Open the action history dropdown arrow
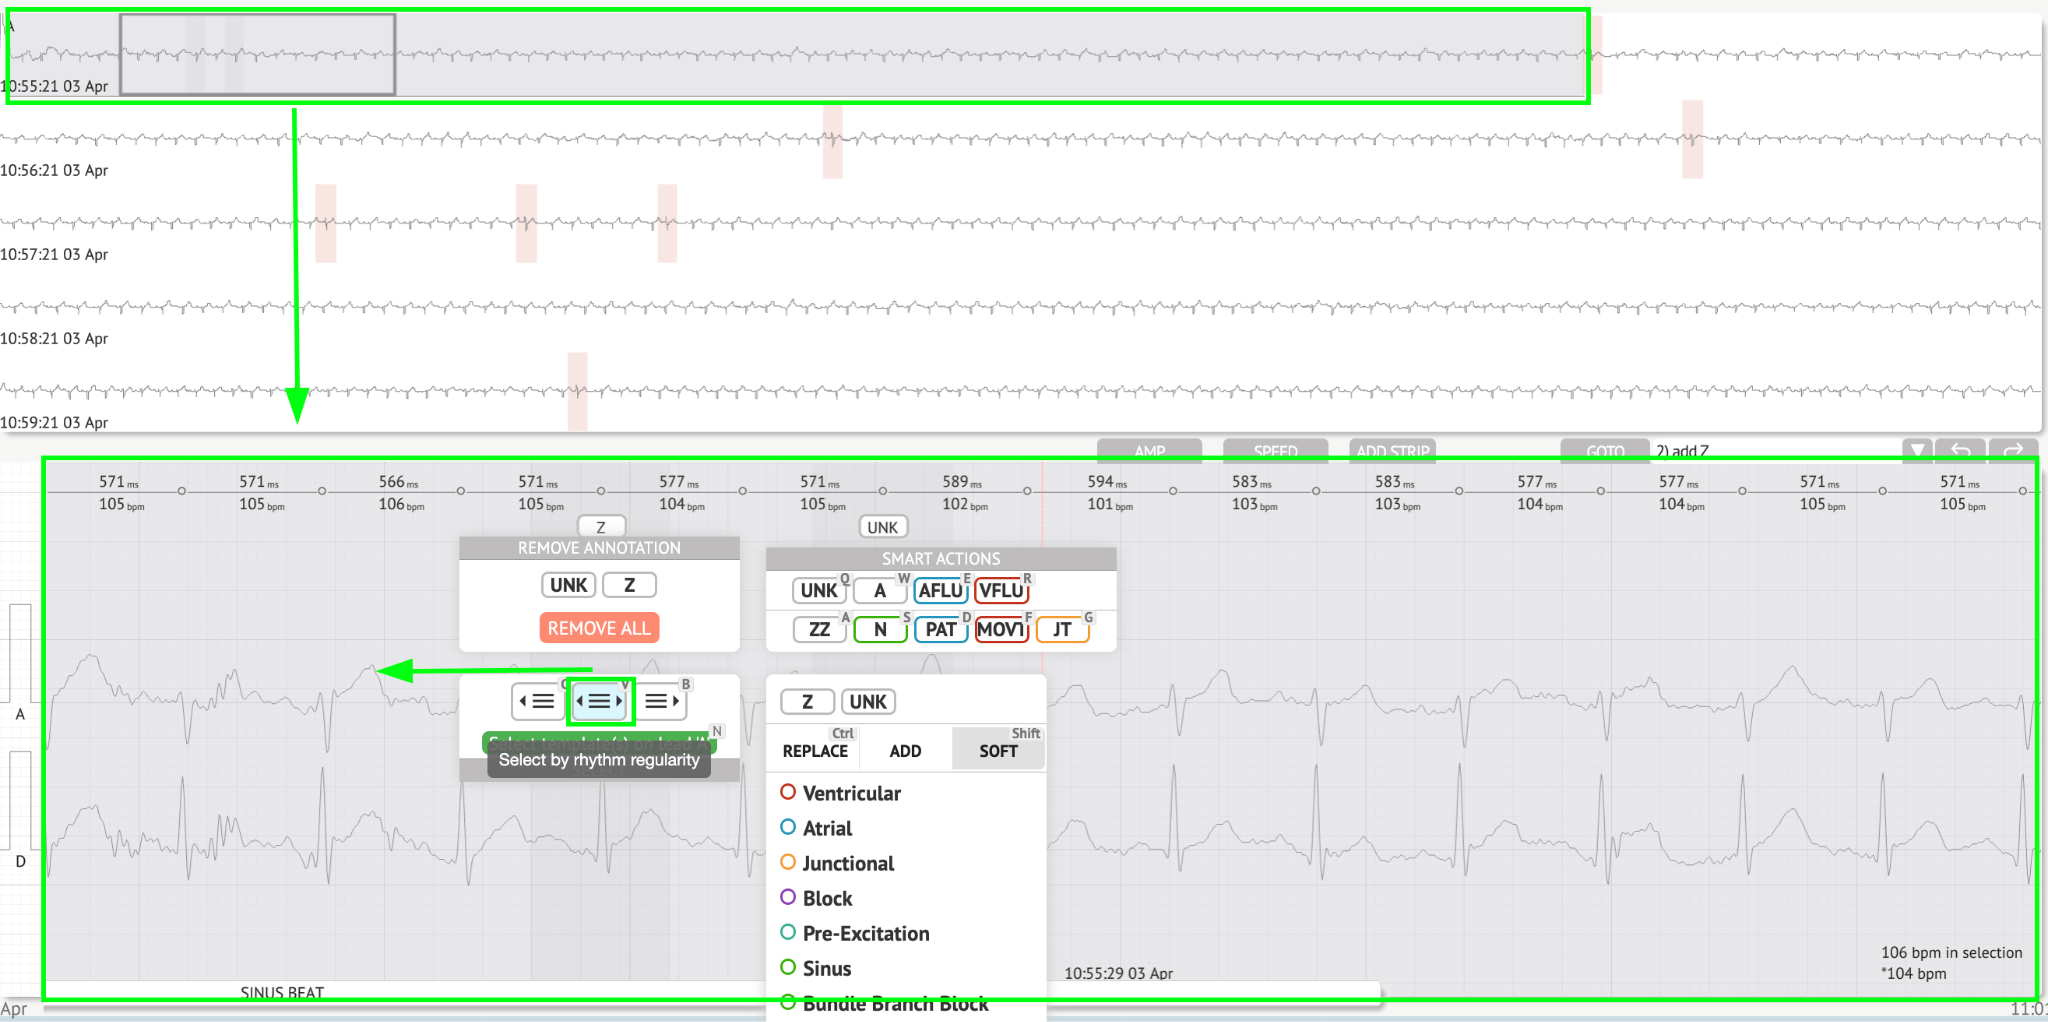This screenshot has height=1022, width=2048. (x=1916, y=451)
